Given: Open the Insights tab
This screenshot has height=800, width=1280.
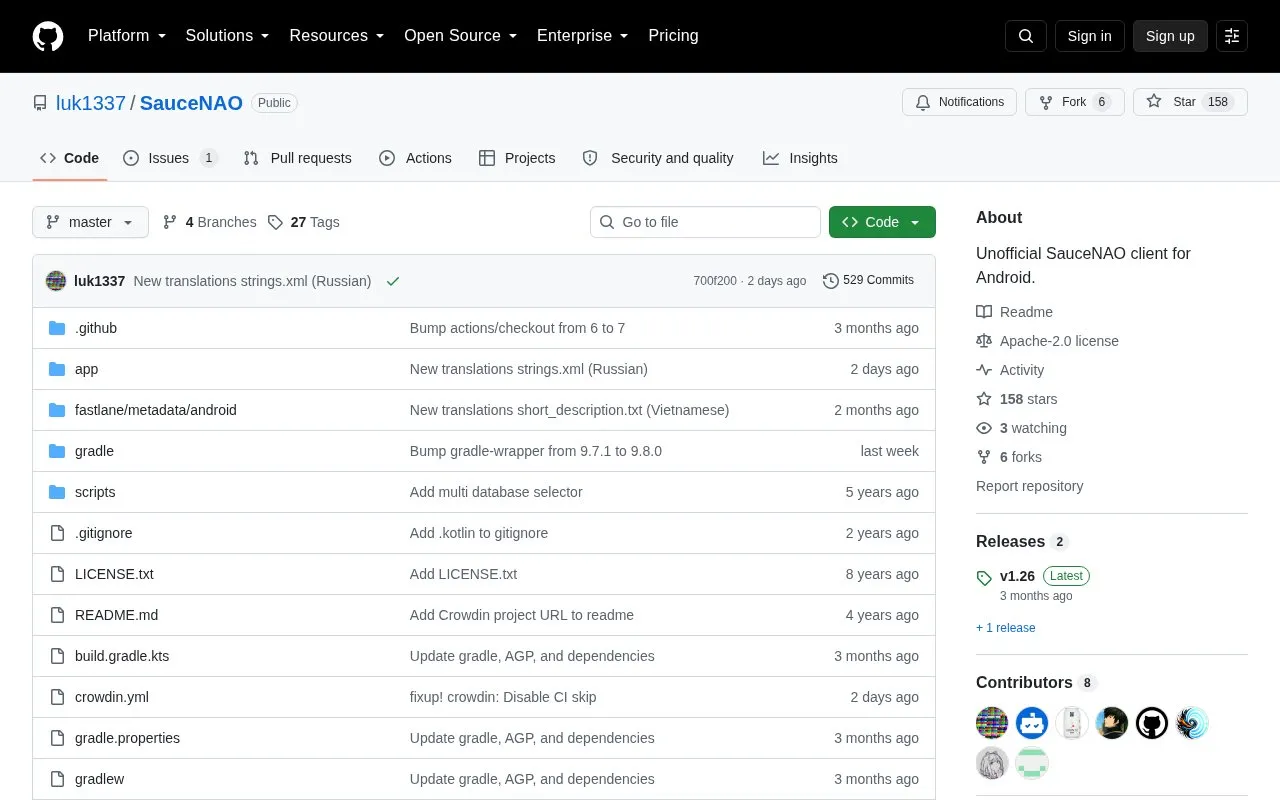Looking at the screenshot, I should (x=800, y=158).
